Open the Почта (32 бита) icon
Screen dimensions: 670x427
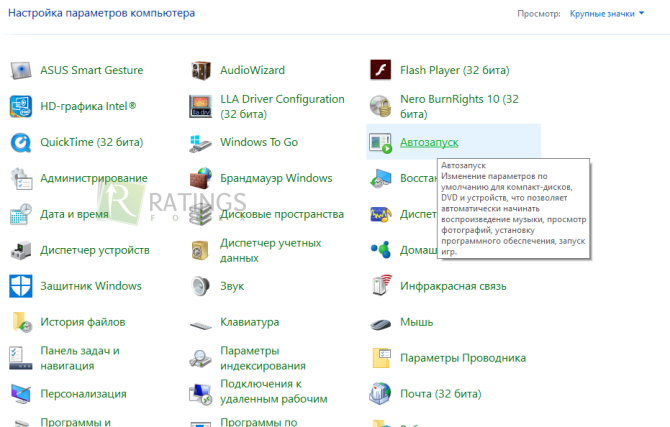(x=380, y=394)
